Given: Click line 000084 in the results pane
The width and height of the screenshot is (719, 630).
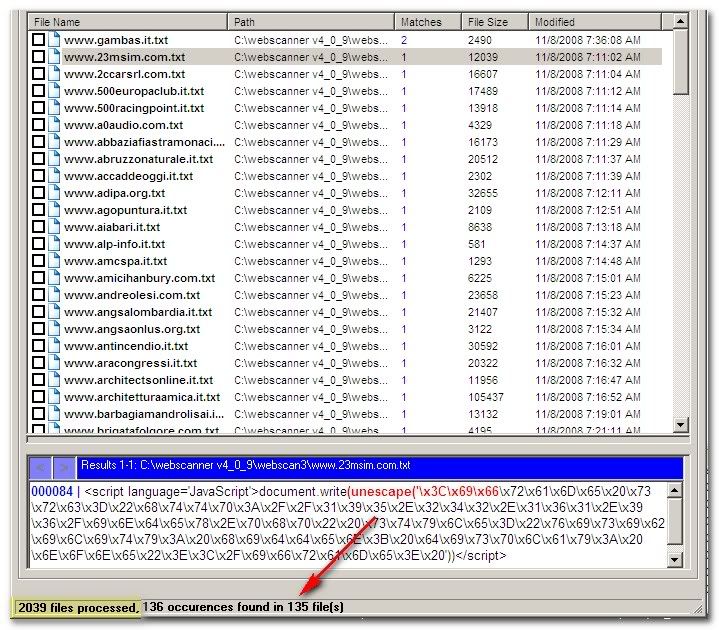Looking at the screenshot, I should click(50, 492).
